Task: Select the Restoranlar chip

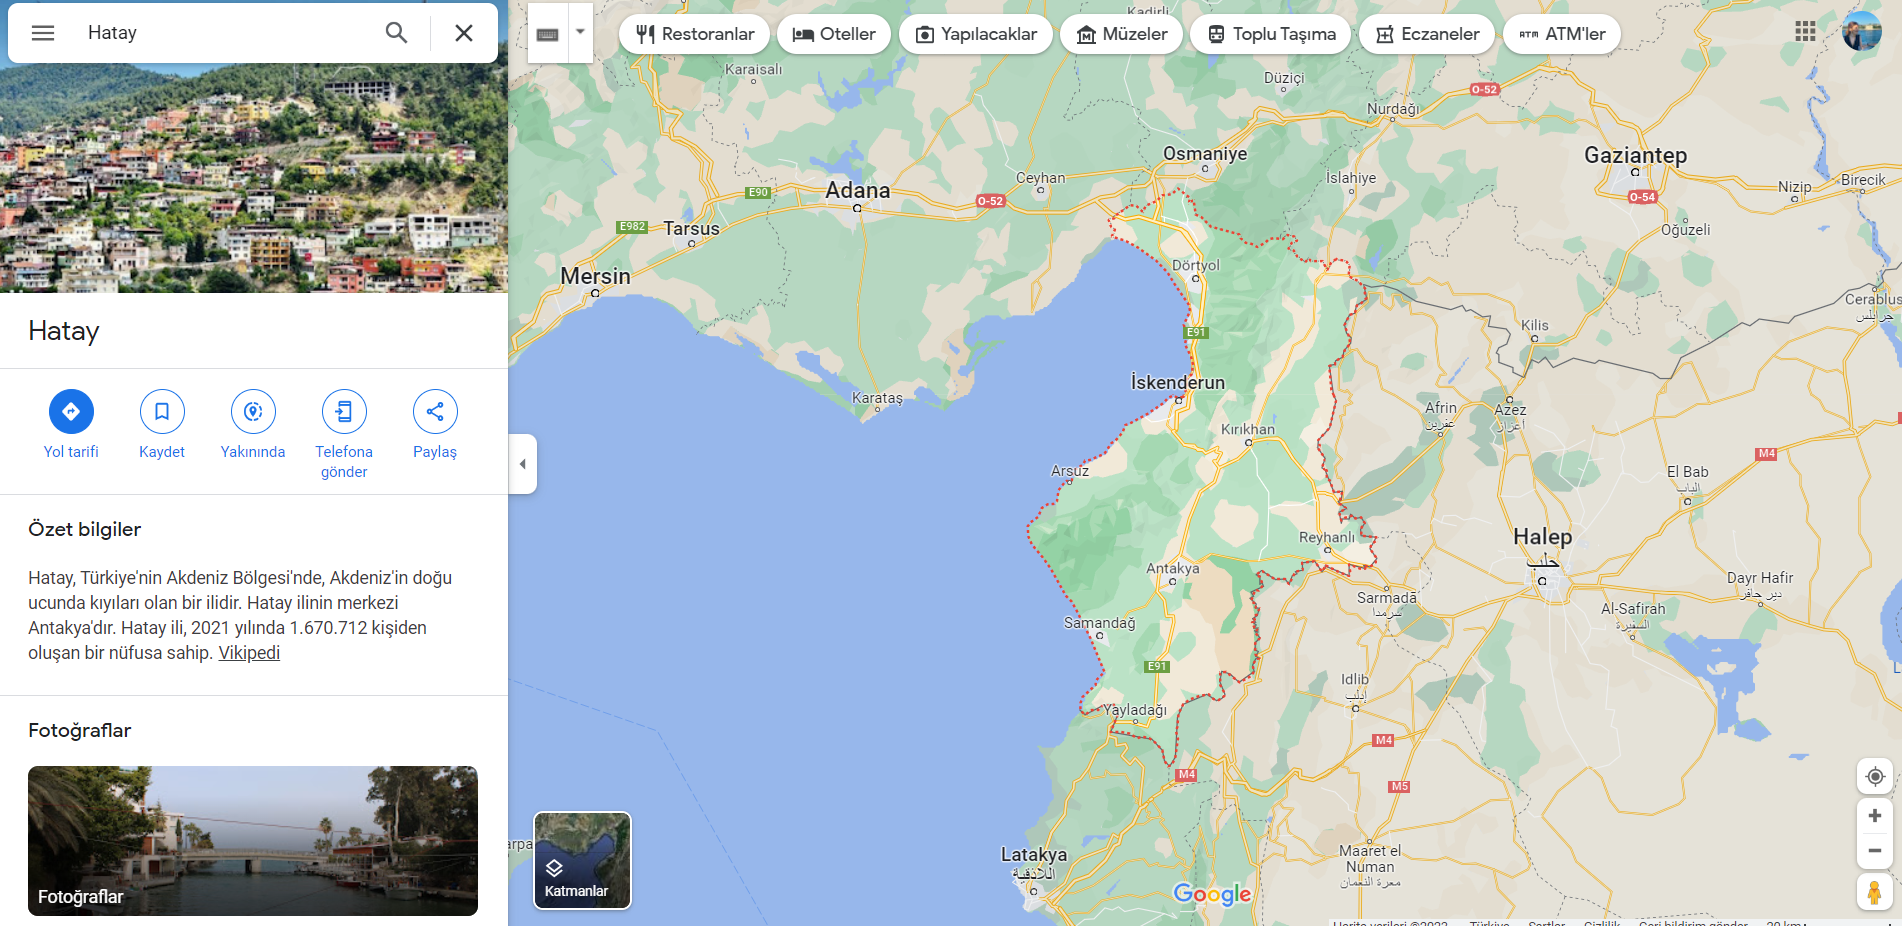Action: (694, 33)
